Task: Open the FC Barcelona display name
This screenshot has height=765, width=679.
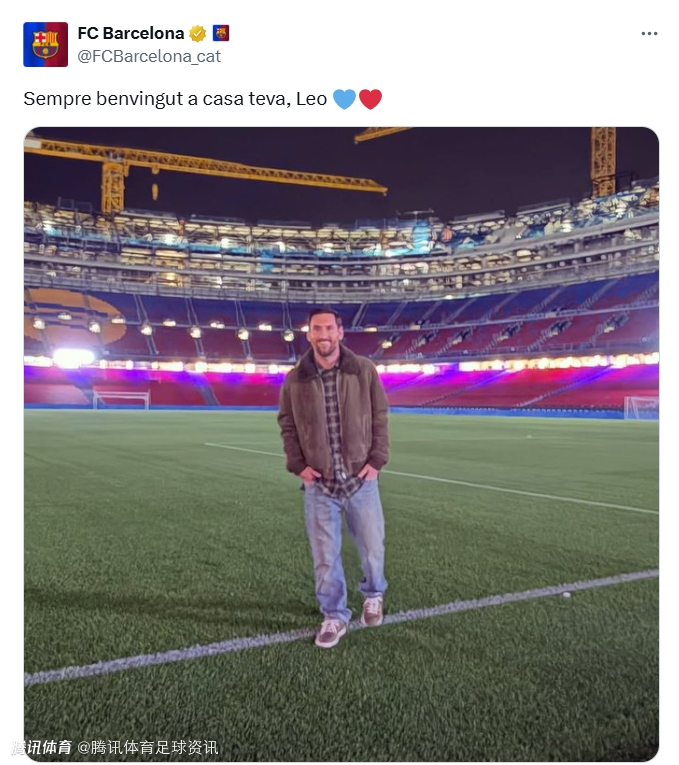Action: (x=130, y=33)
